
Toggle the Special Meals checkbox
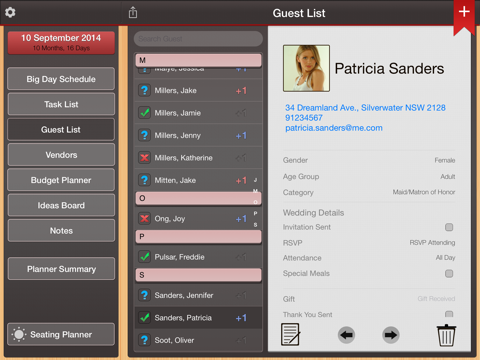pos(449,274)
